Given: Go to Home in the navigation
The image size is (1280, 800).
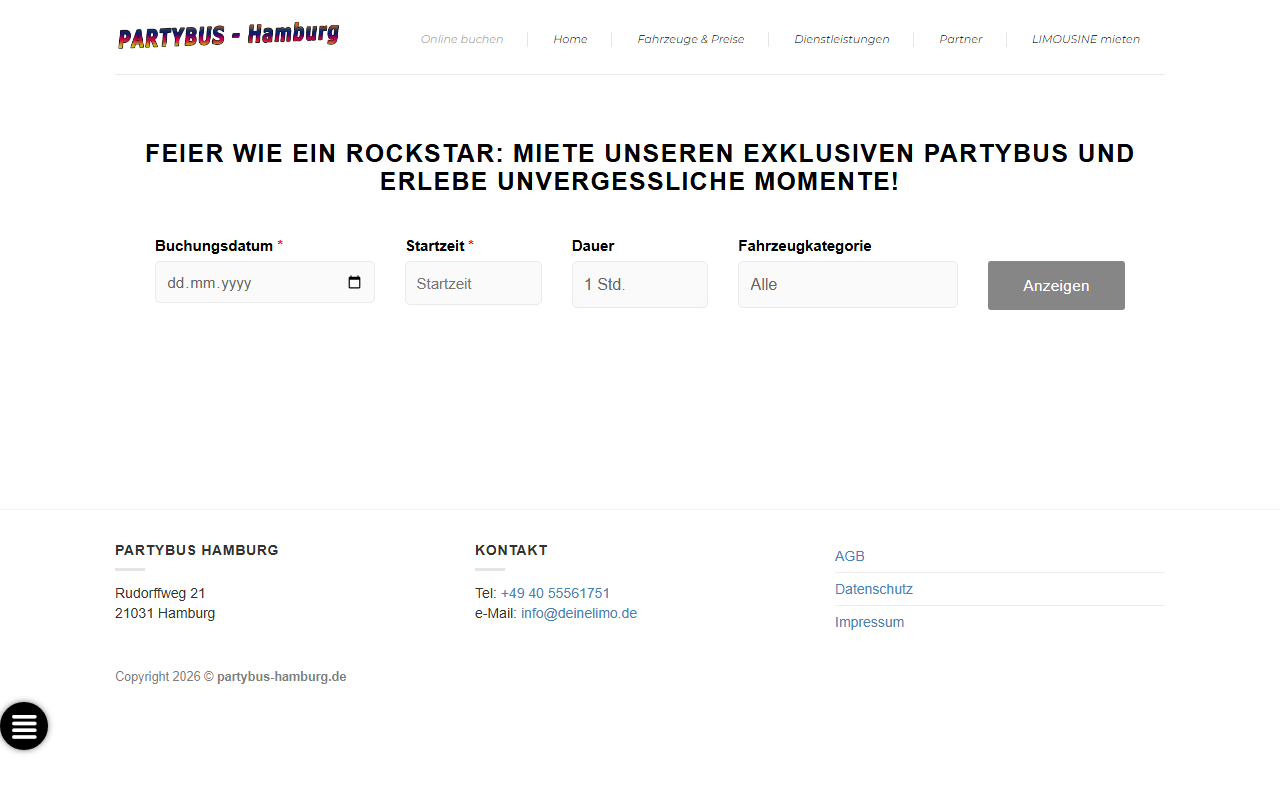Looking at the screenshot, I should pos(570,39).
